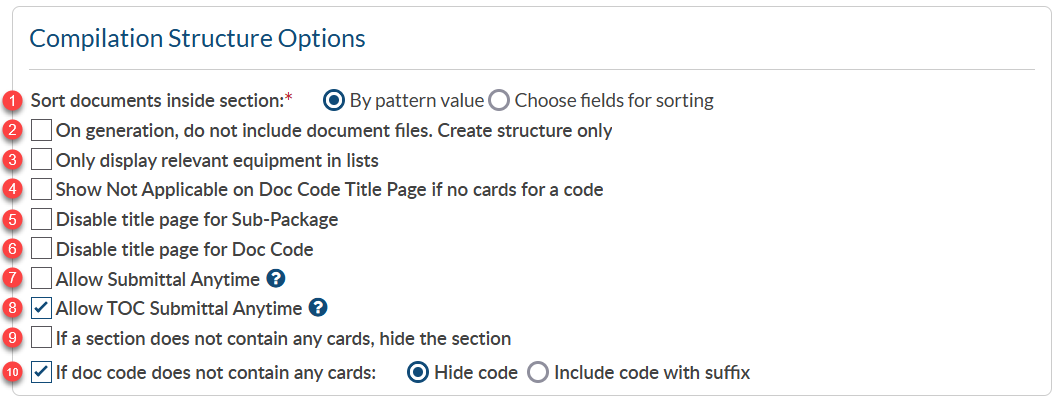This screenshot has width=1061, height=403.
Task: Click the red number 3 marker badge
Action: [13, 160]
